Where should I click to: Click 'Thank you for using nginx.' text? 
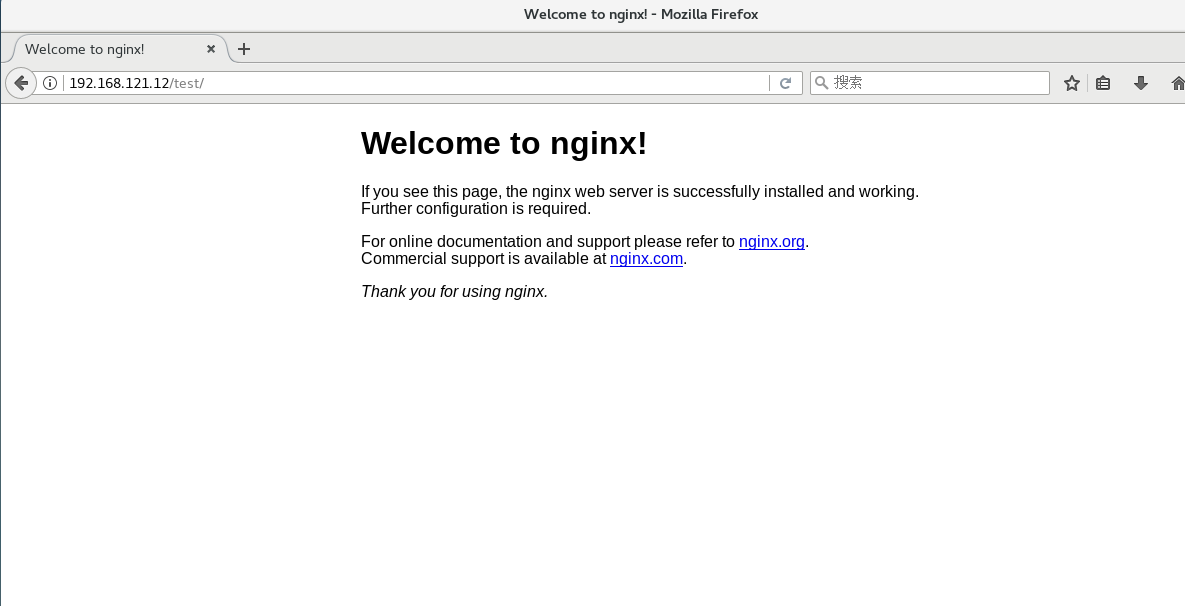[x=454, y=292]
